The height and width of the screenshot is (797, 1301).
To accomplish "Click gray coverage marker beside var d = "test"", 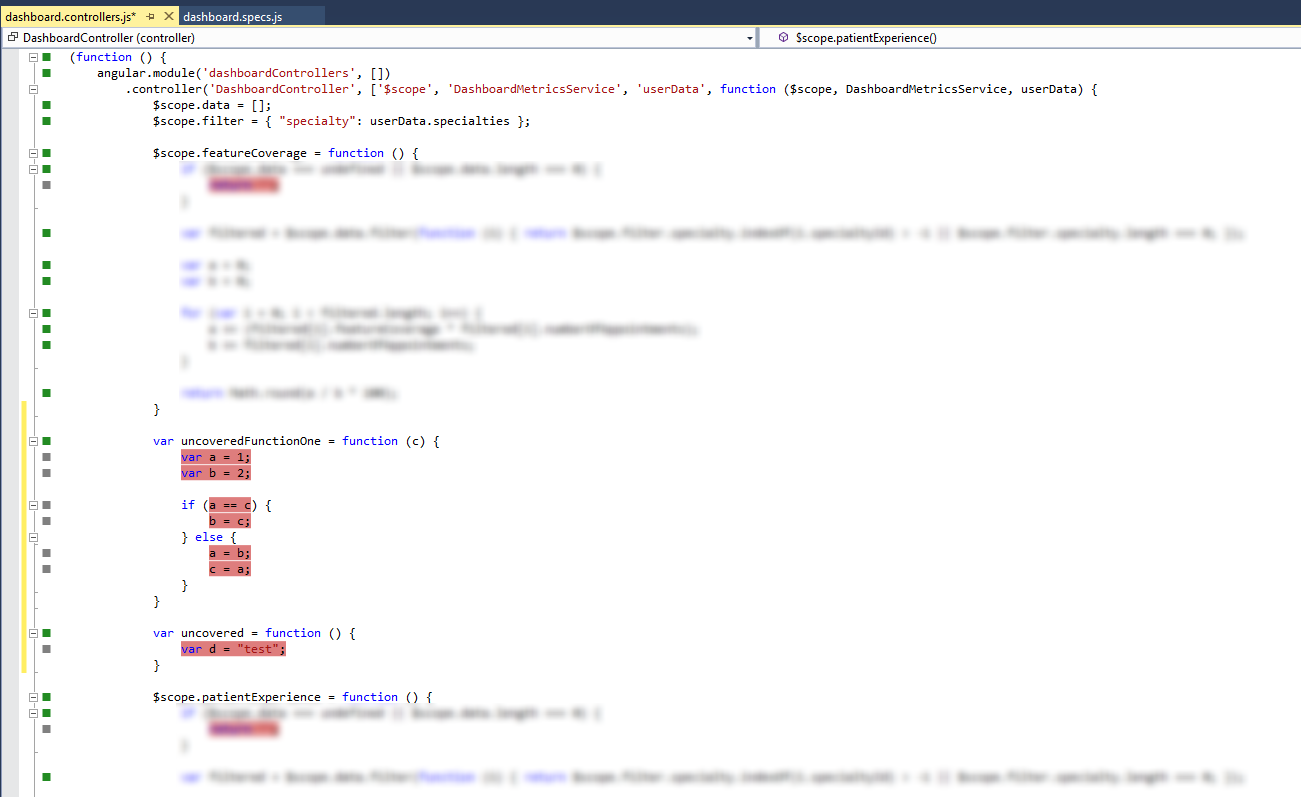I will (46, 649).
